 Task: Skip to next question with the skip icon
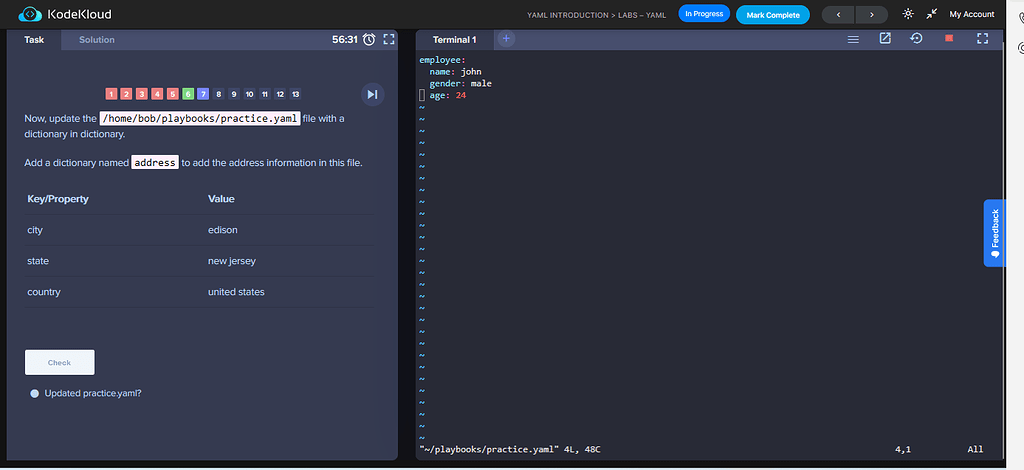tap(372, 94)
